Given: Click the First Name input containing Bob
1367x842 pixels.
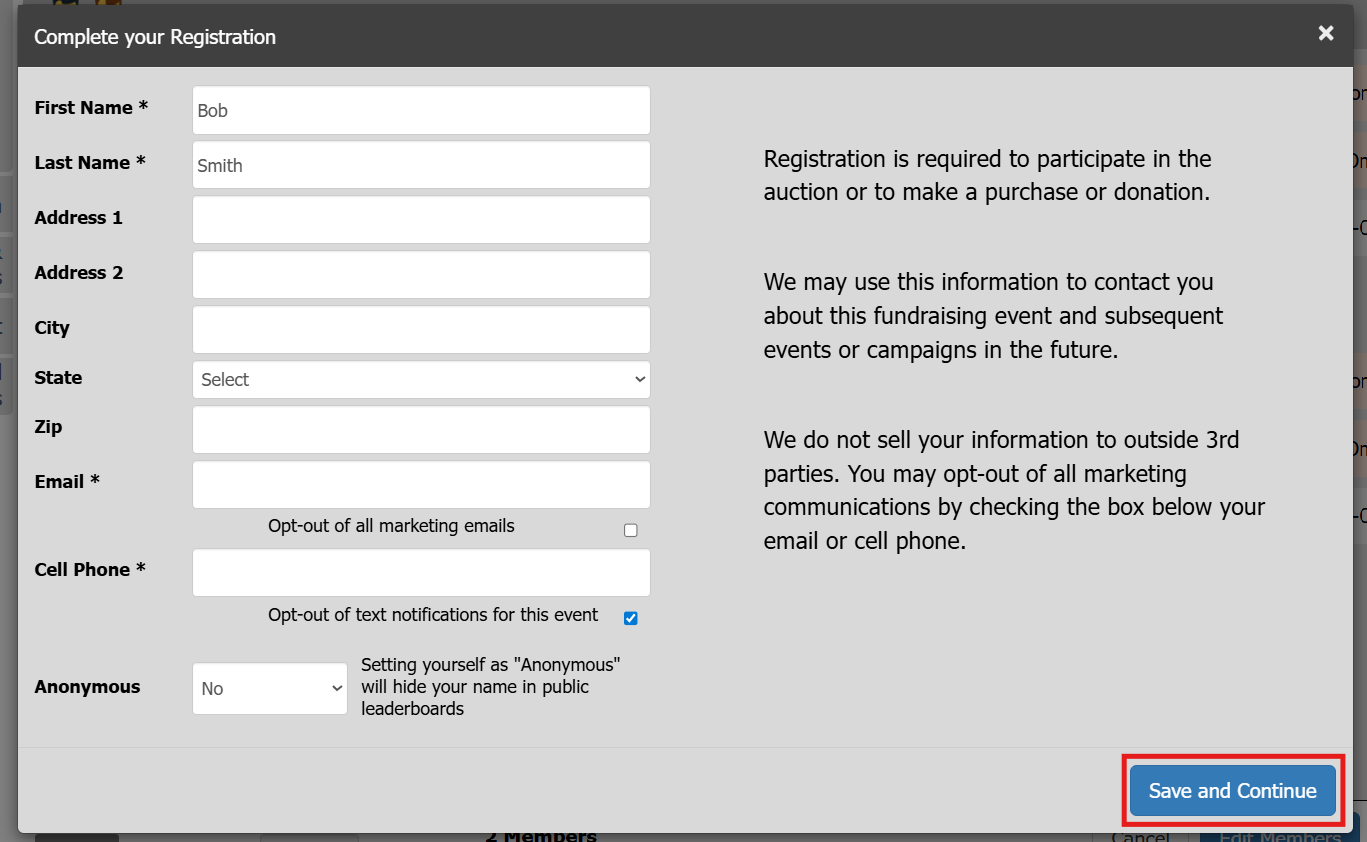Looking at the screenshot, I should click(421, 110).
